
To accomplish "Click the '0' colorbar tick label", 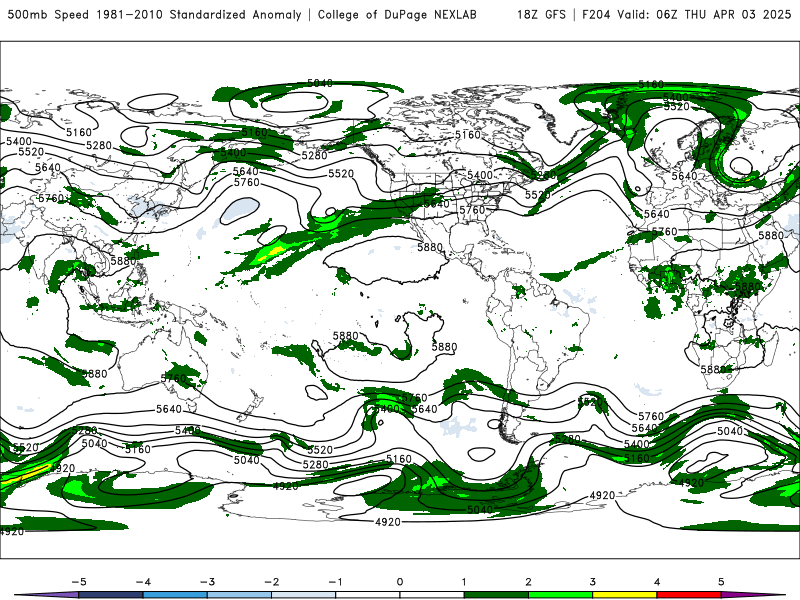I will (400, 582).
